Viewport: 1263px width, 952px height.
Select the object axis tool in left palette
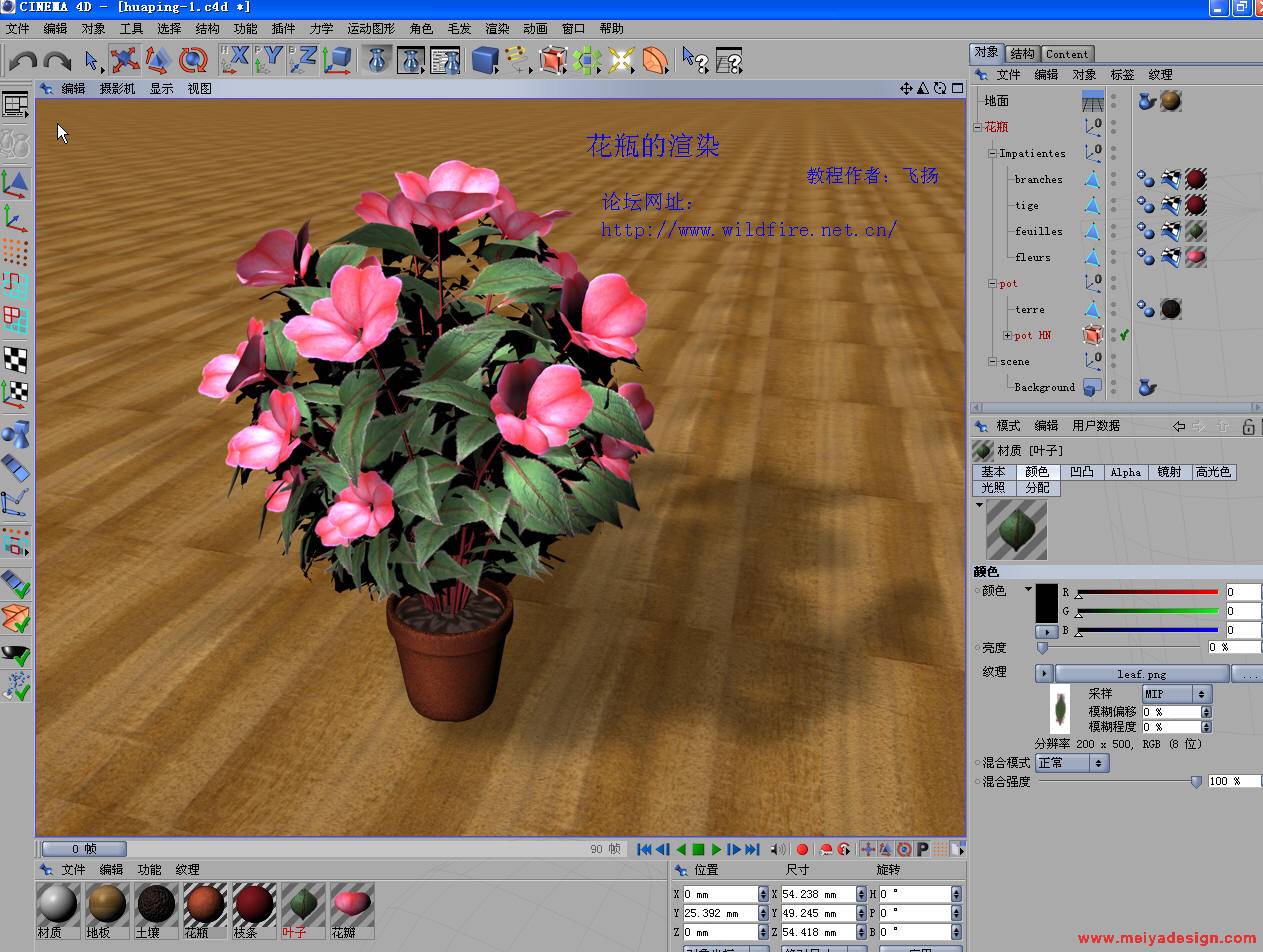(x=15, y=218)
